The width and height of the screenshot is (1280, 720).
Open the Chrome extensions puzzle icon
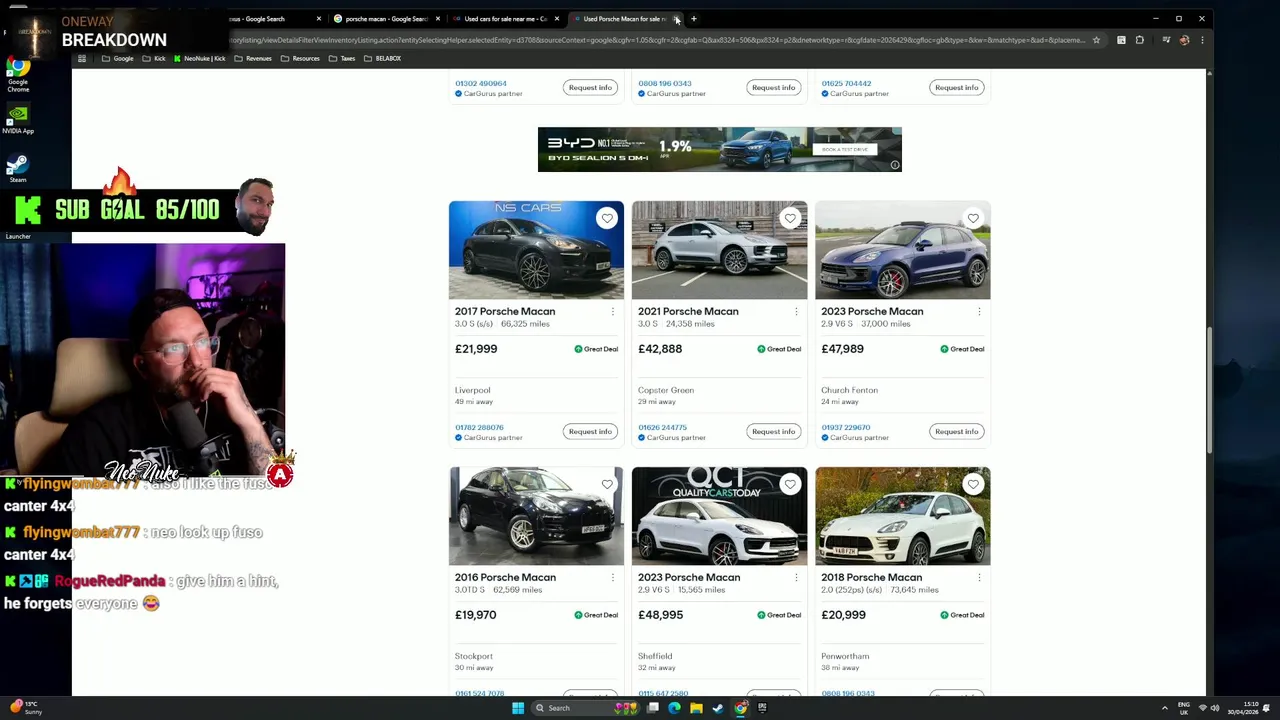[1140, 40]
